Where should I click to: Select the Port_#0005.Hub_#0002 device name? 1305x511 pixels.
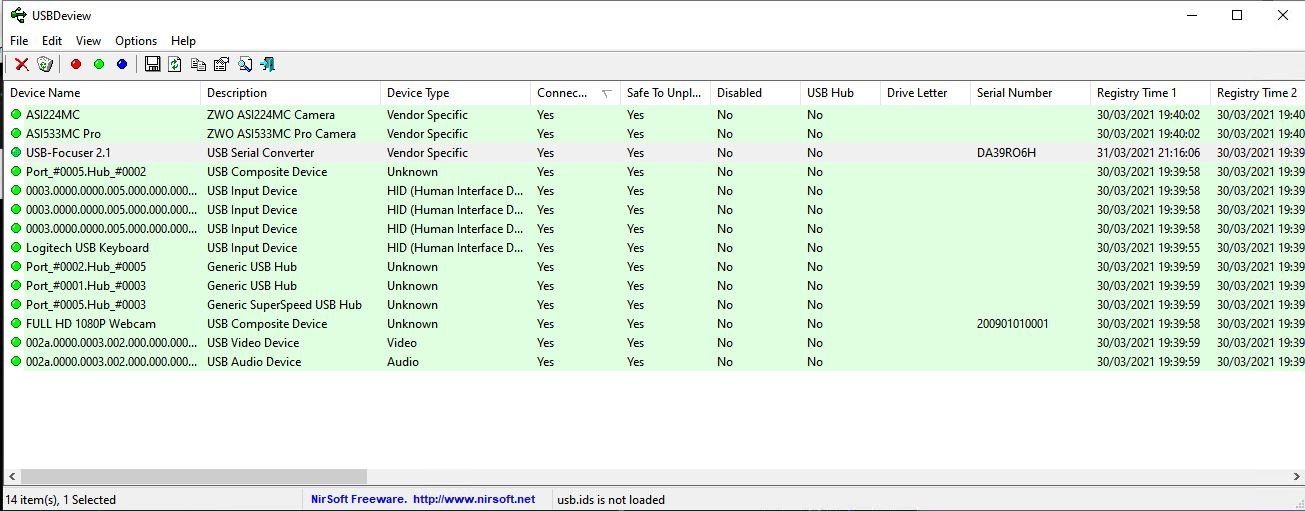click(86, 172)
